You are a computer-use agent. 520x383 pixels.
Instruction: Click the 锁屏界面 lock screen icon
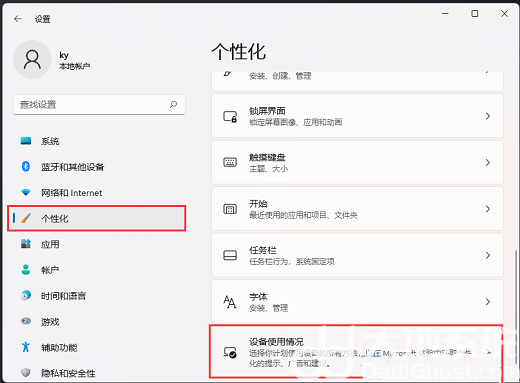(230, 116)
